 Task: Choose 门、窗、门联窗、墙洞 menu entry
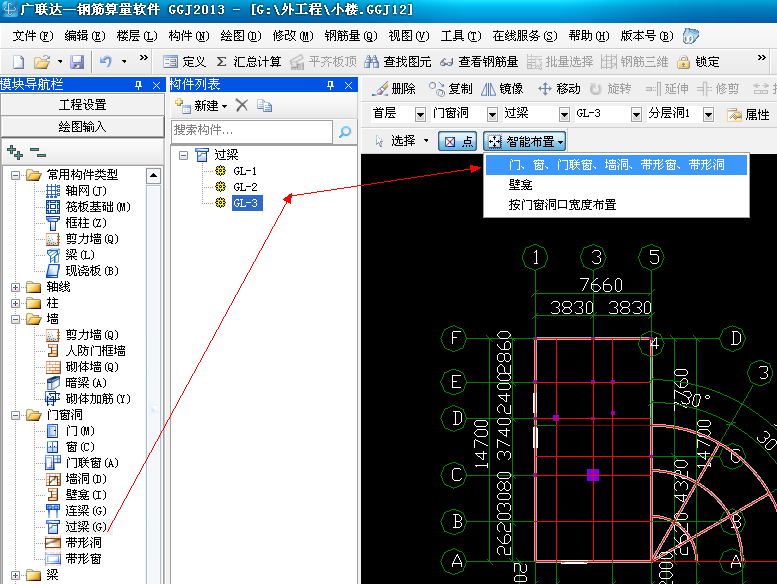[616, 165]
